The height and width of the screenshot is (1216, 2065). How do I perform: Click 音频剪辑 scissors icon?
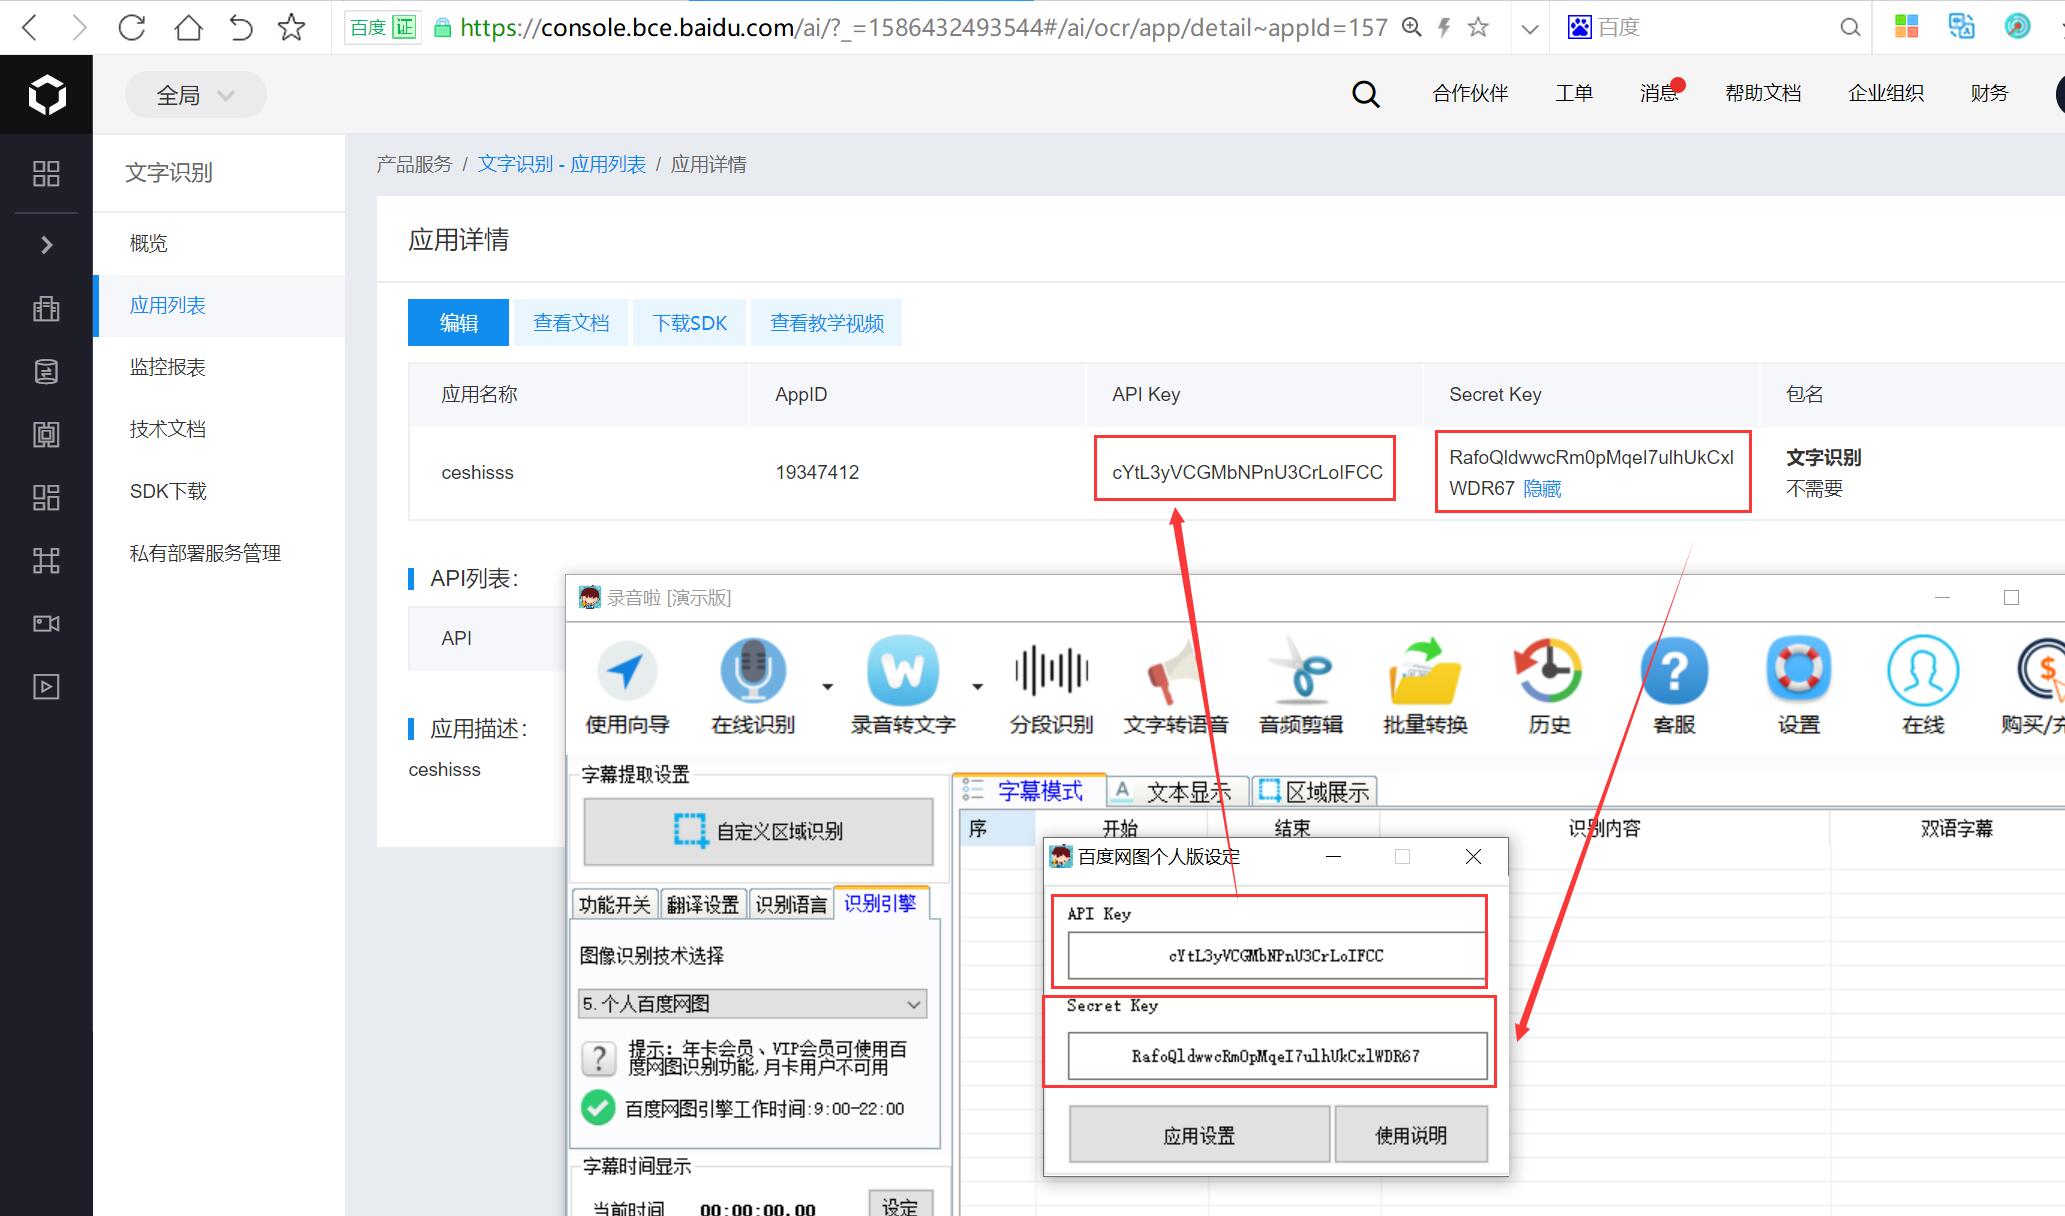[x=1300, y=671]
